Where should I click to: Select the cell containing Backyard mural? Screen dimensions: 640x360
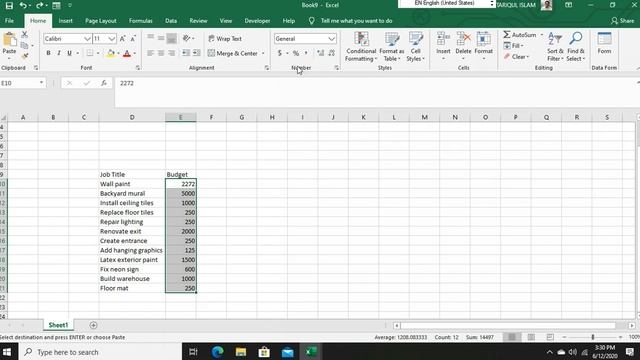pos(132,193)
